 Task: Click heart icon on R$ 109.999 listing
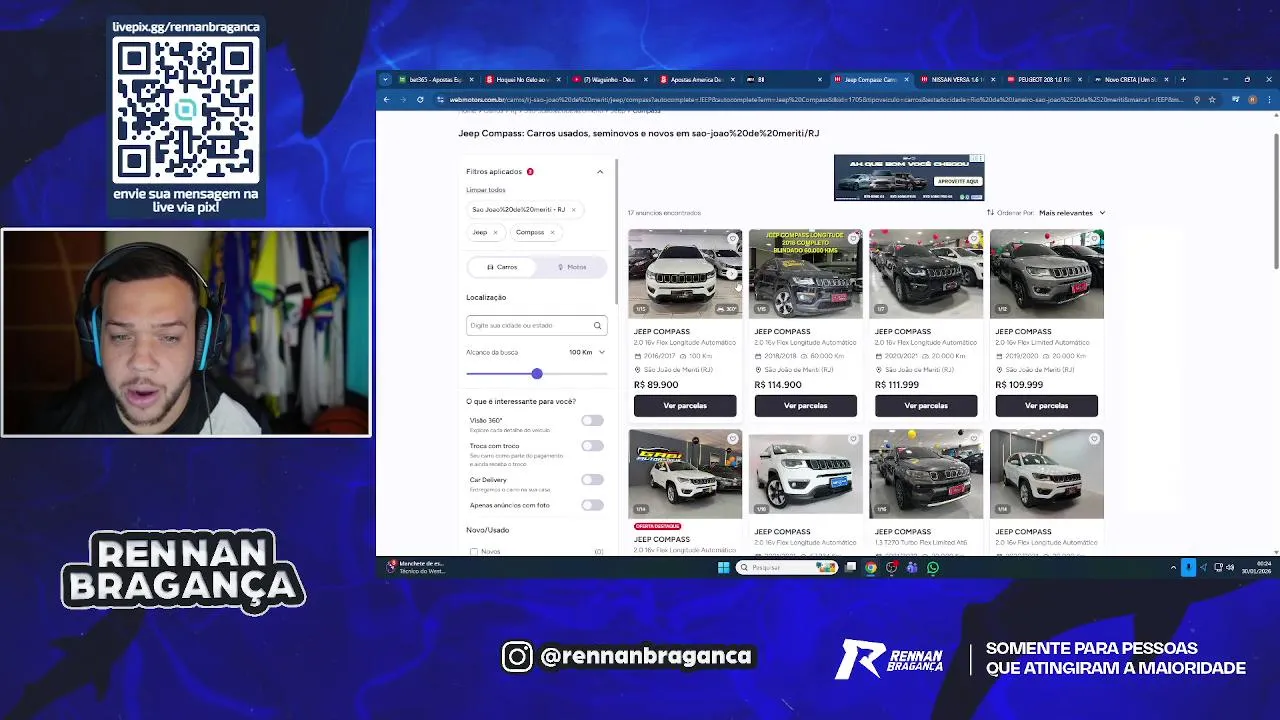coord(1094,239)
